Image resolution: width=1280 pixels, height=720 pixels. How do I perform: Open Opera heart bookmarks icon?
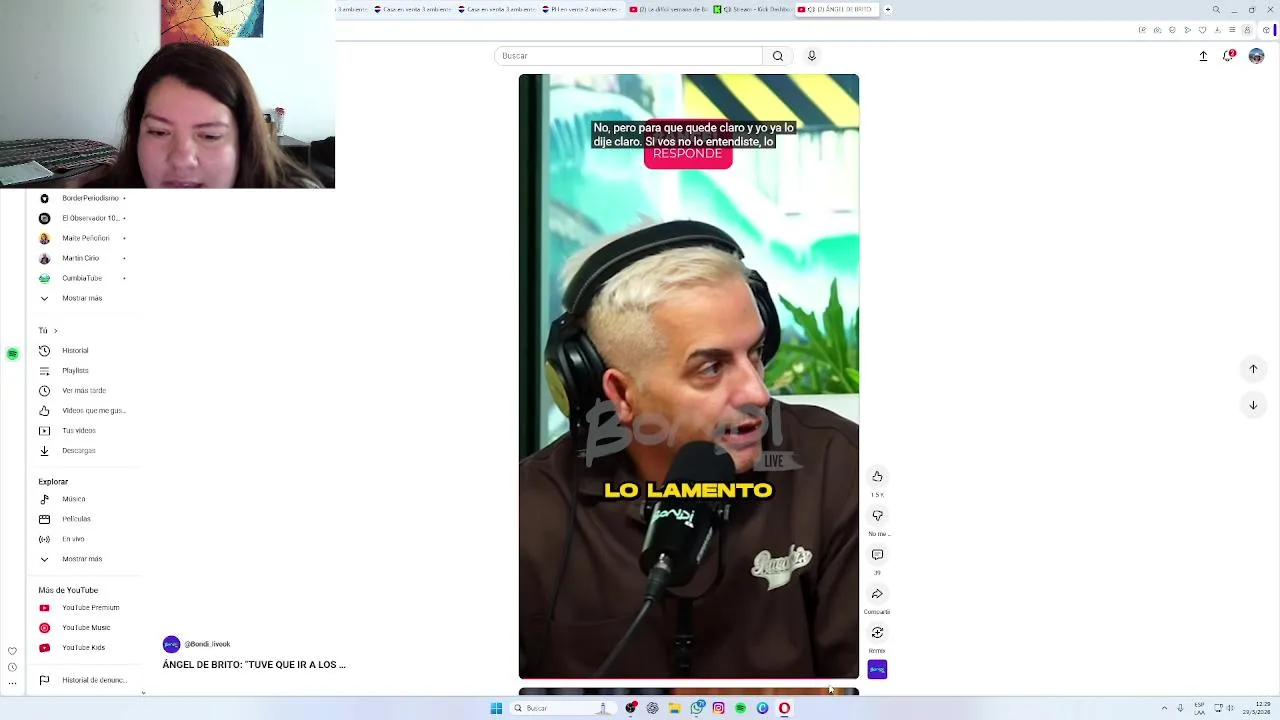tap(1202, 30)
